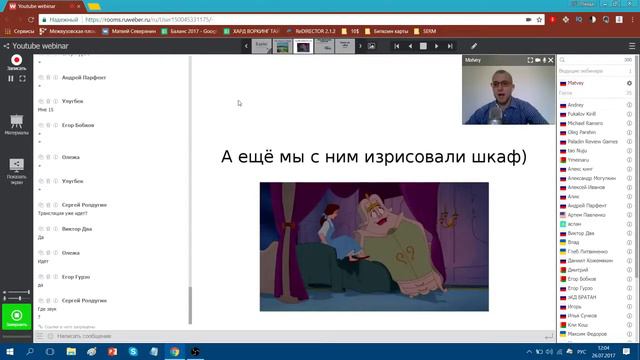Select the fifth slide thumbnail in the strip
The image size is (640, 360).
[x=345, y=46]
